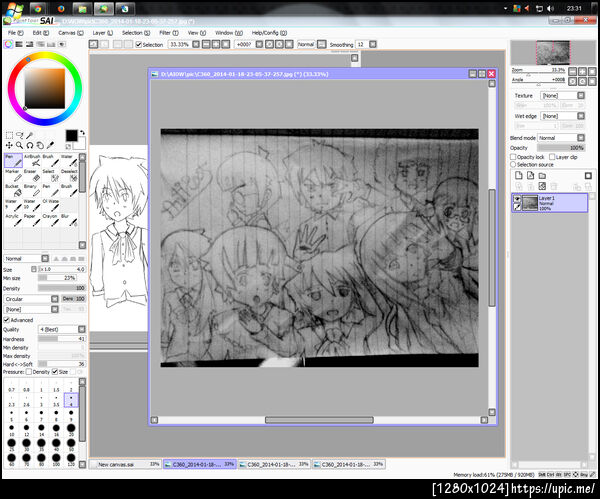Click the black foreground color swatch
The width and height of the screenshot is (600, 499).
click(71, 135)
